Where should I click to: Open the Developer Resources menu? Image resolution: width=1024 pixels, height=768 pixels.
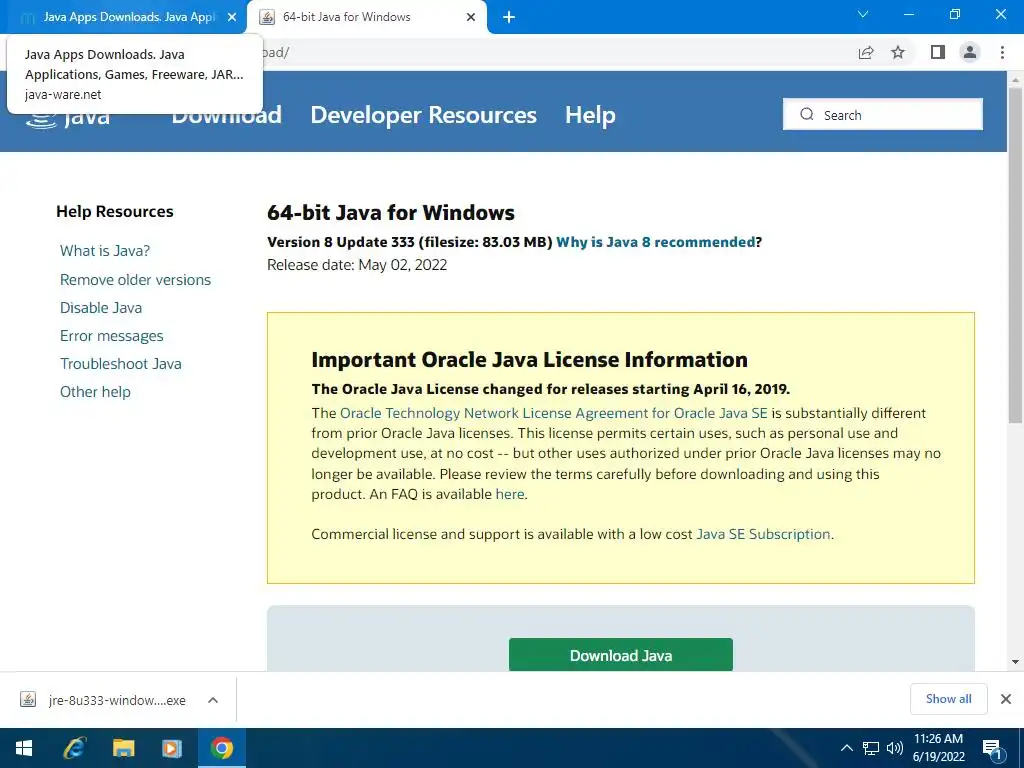click(x=423, y=115)
